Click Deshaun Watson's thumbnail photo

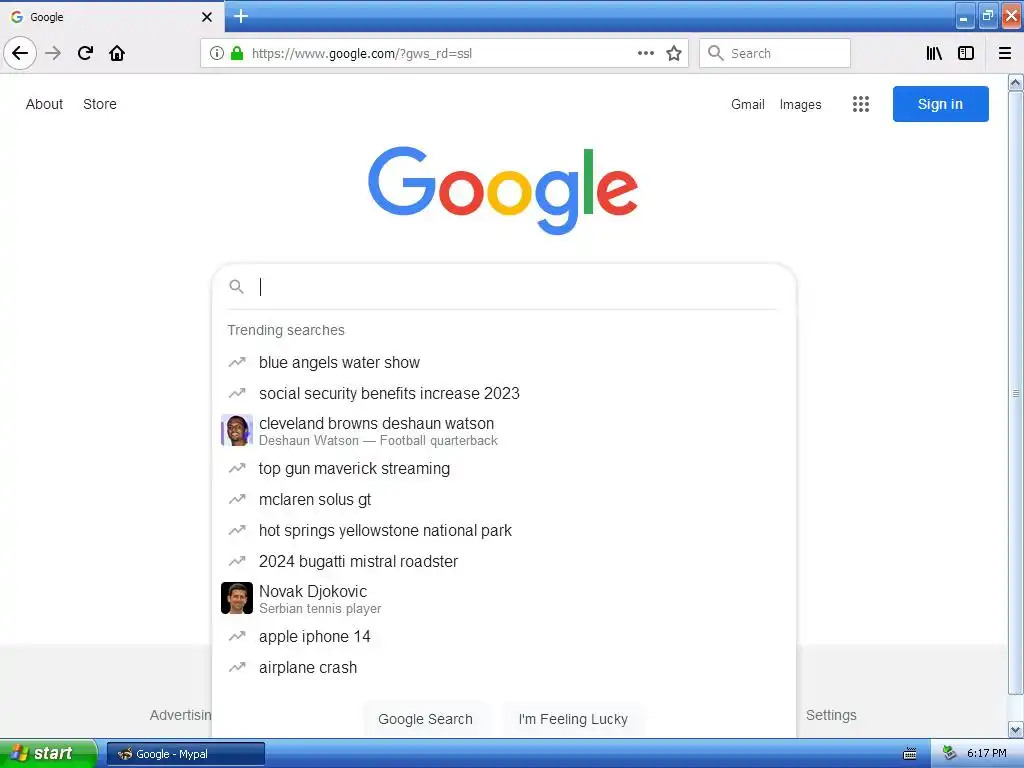point(236,430)
